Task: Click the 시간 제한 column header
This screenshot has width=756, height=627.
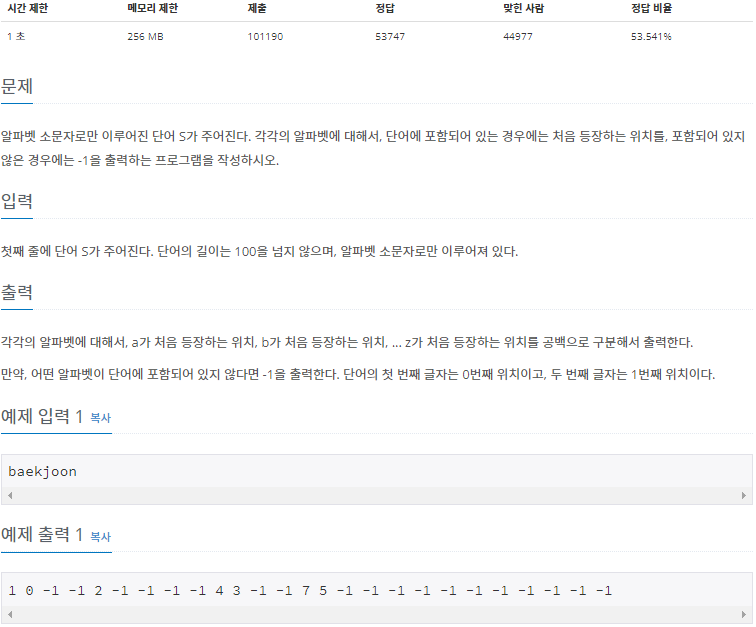Action: point(27,8)
